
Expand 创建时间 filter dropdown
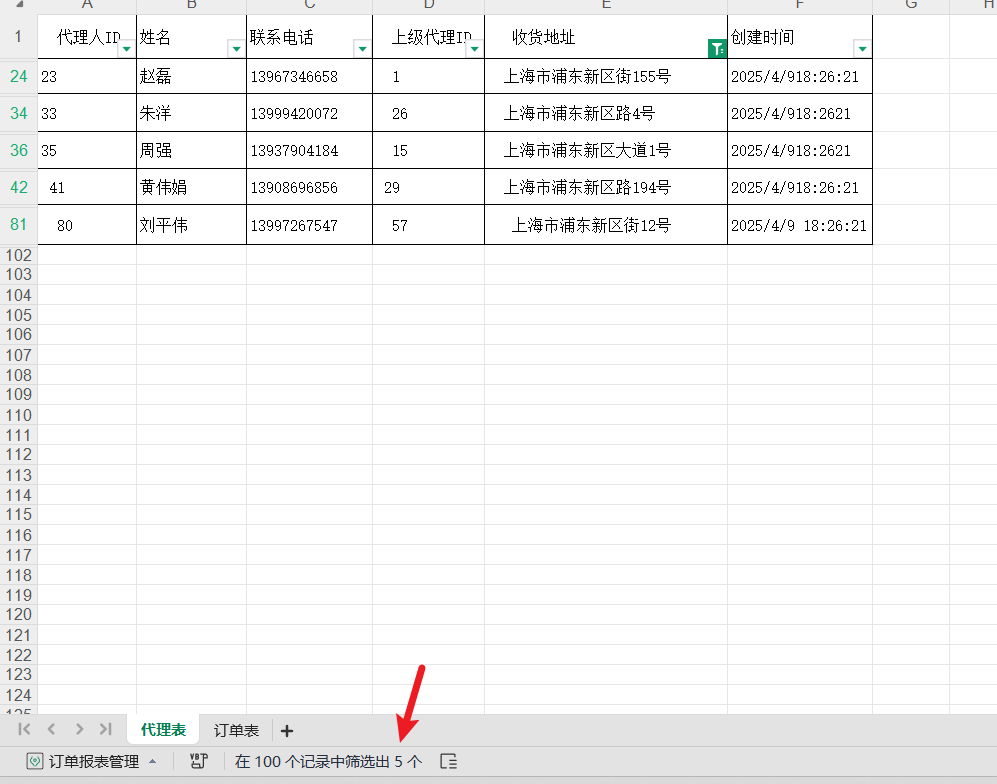(x=862, y=48)
